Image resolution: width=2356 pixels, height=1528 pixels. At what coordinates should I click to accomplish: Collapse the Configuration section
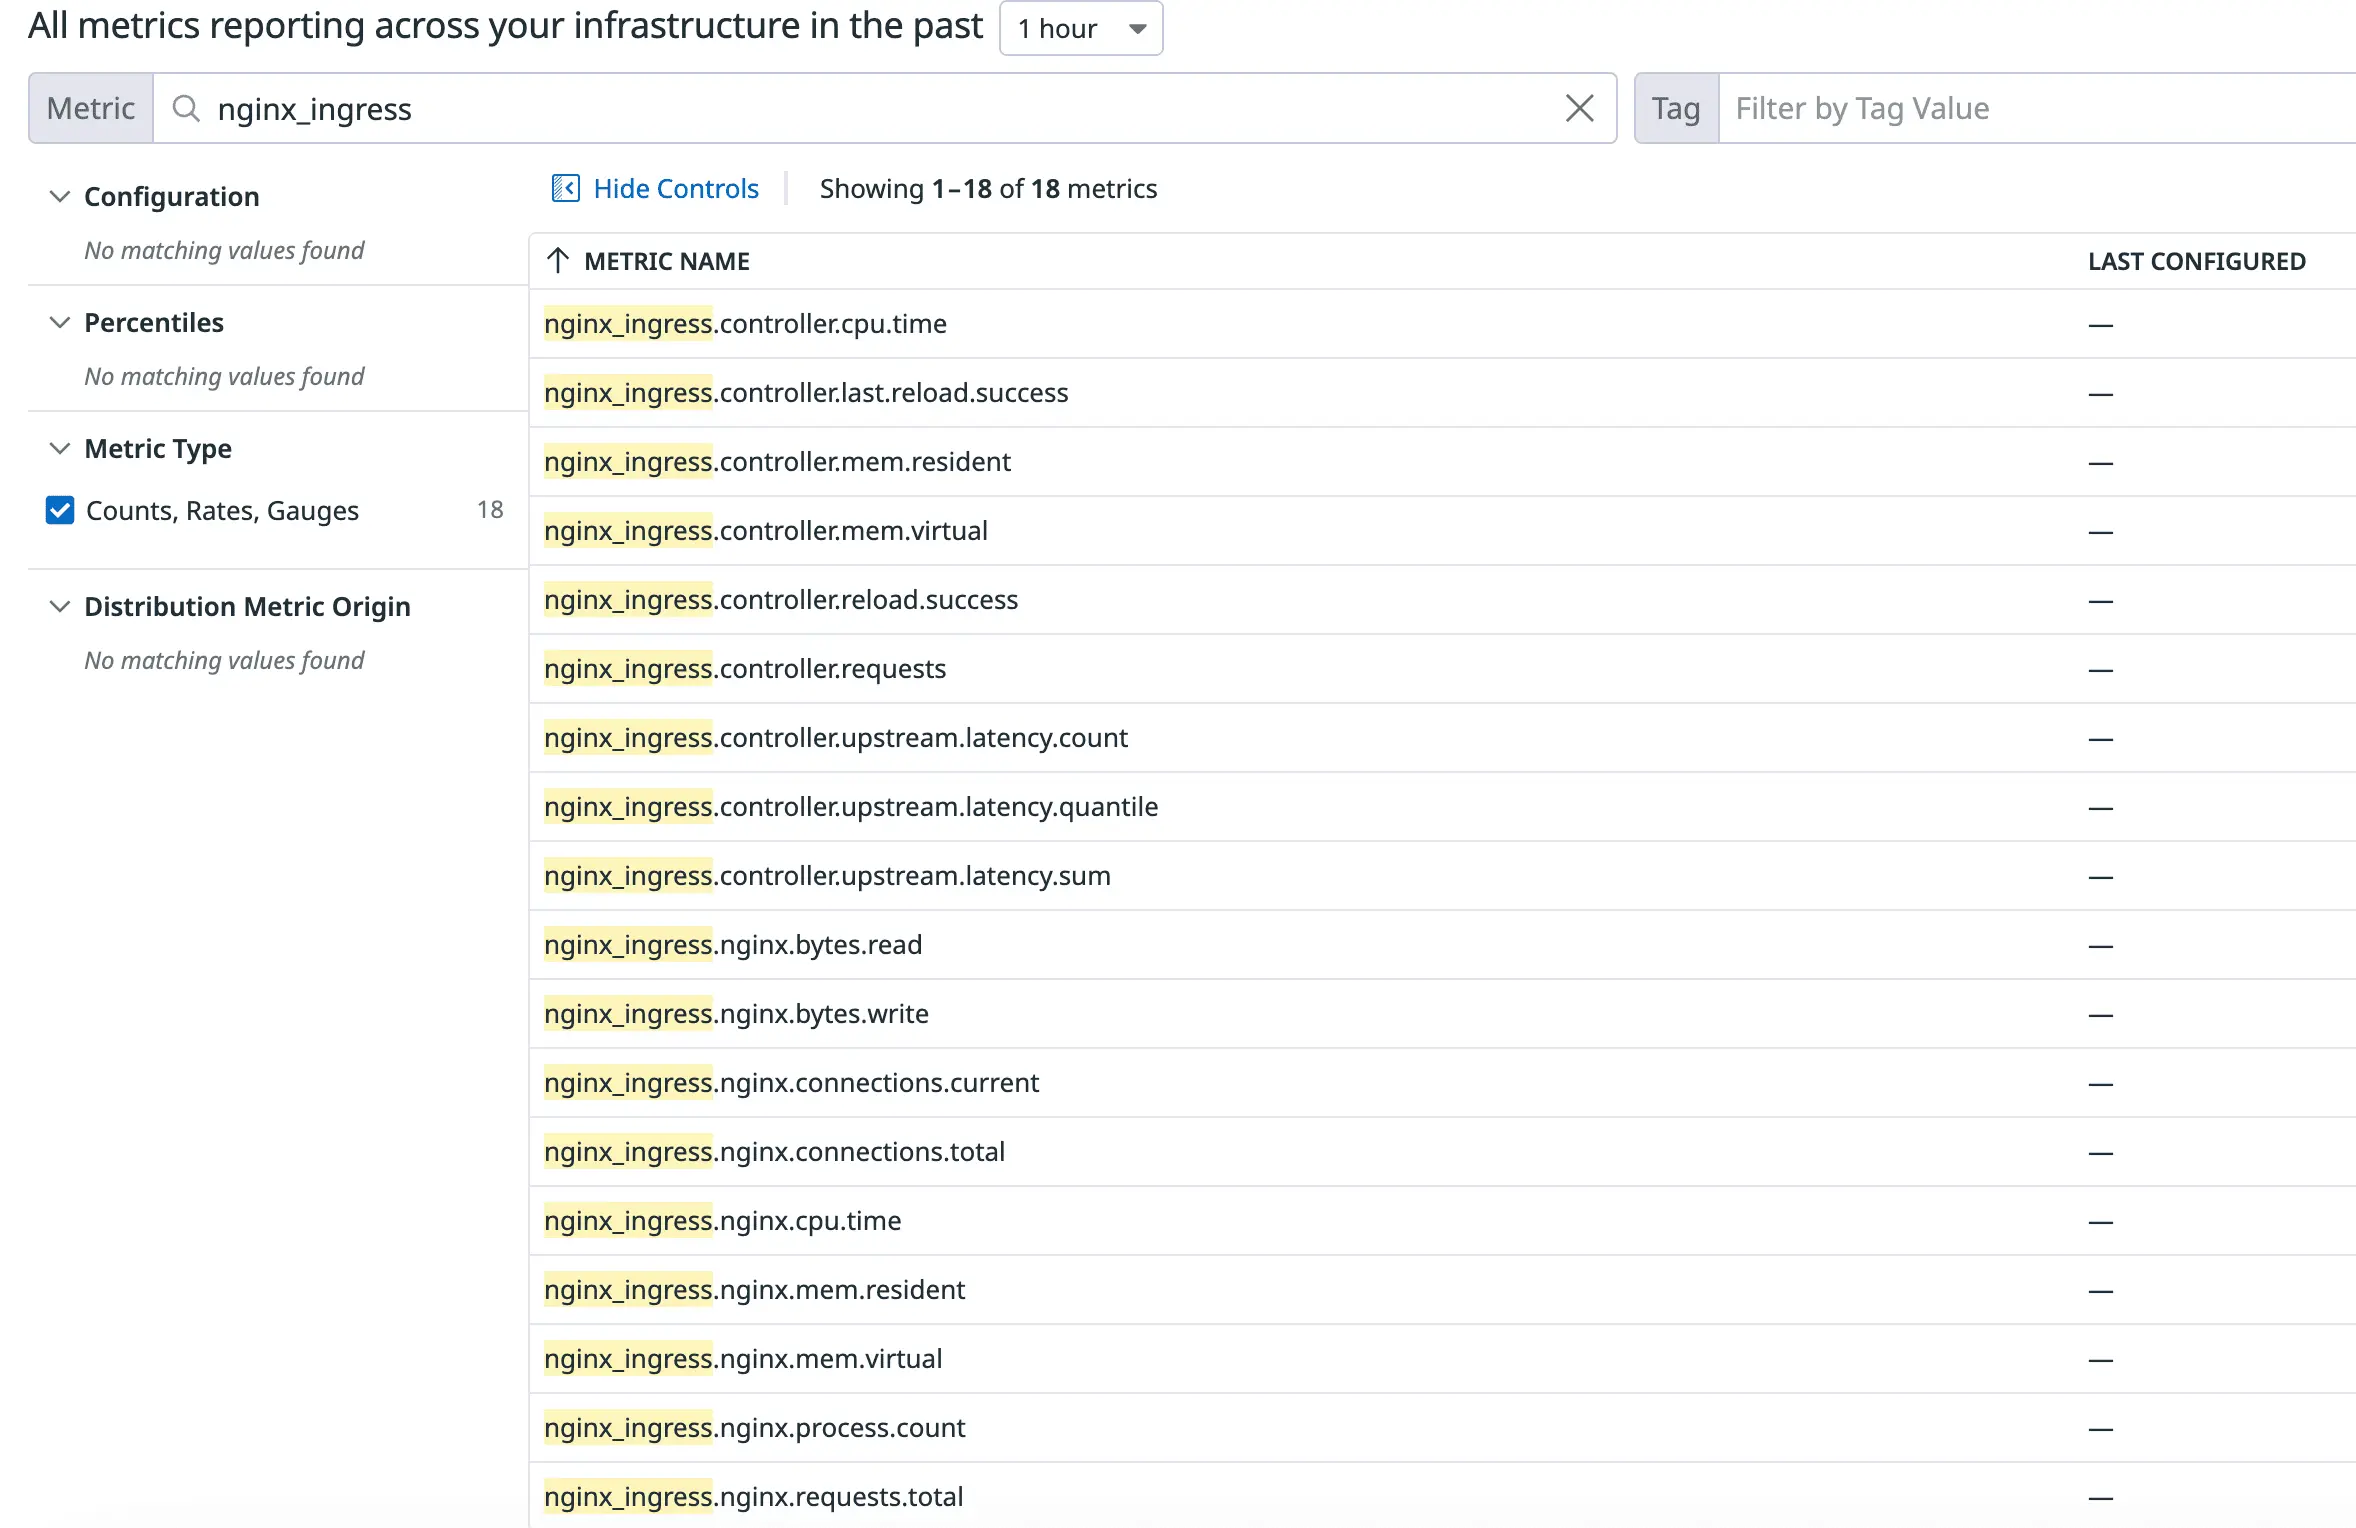pyautogui.click(x=59, y=196)
